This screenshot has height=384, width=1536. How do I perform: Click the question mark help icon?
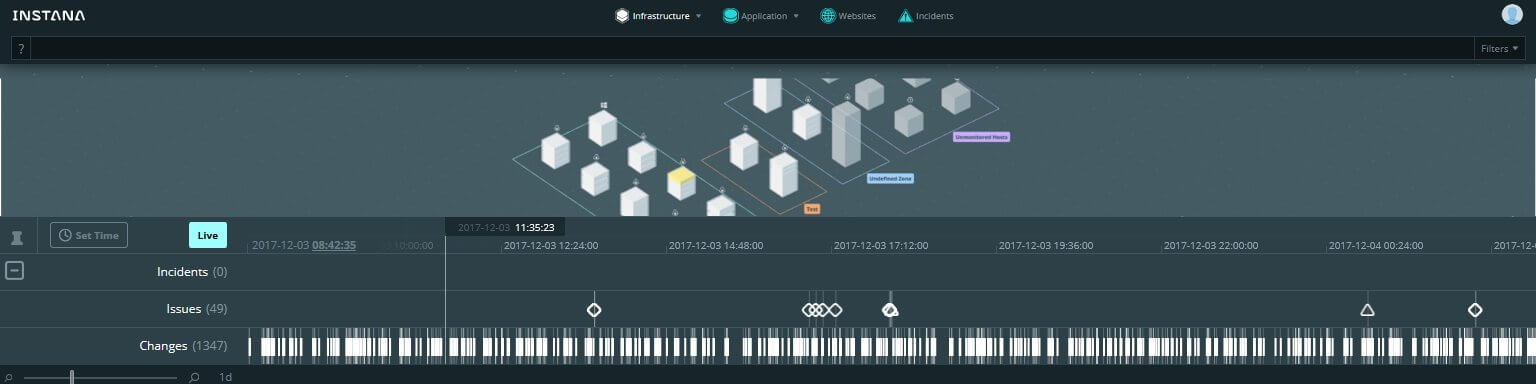[21, 48]
